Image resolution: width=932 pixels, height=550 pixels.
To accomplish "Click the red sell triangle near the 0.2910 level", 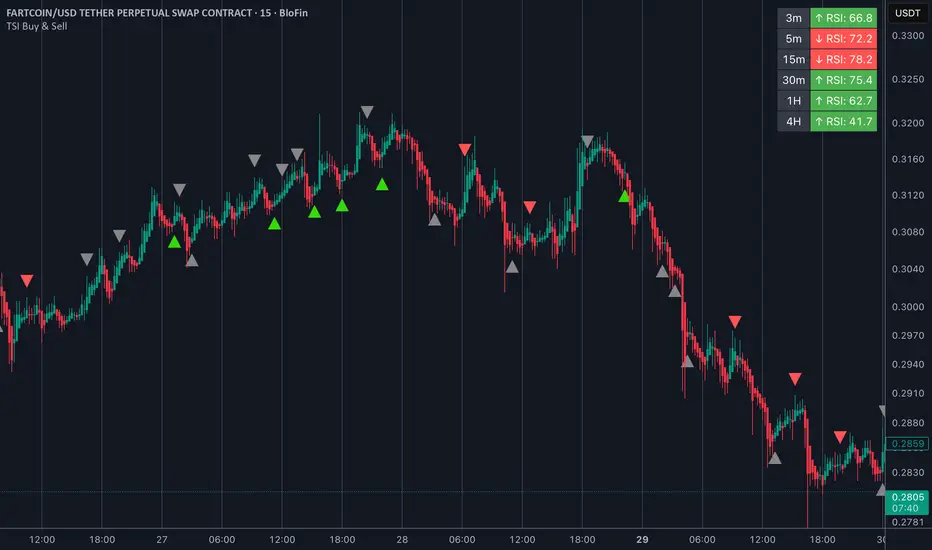I will pyautogui.click(x=795, y=379).
